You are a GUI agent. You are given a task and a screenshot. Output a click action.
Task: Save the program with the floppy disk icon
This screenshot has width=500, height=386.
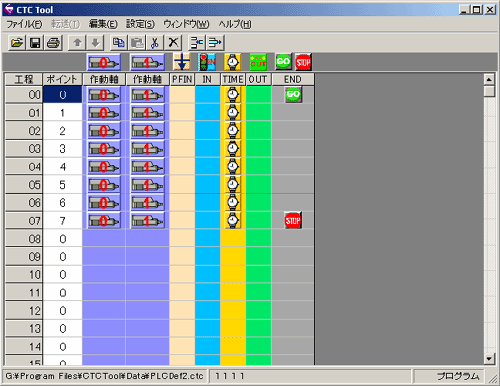(35, 43)
